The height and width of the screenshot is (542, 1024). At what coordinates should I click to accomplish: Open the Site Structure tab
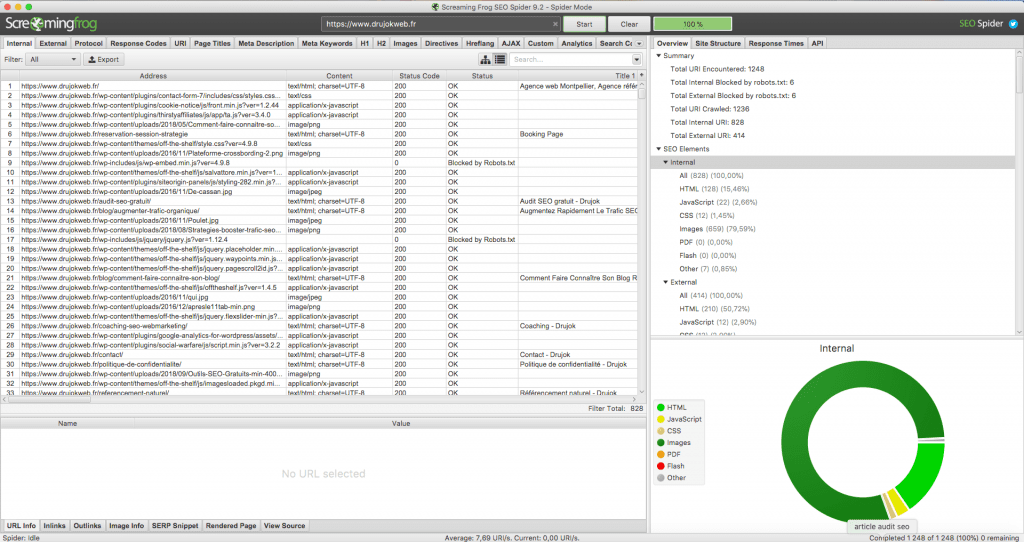pyautogui.click(x=718, y=44)
